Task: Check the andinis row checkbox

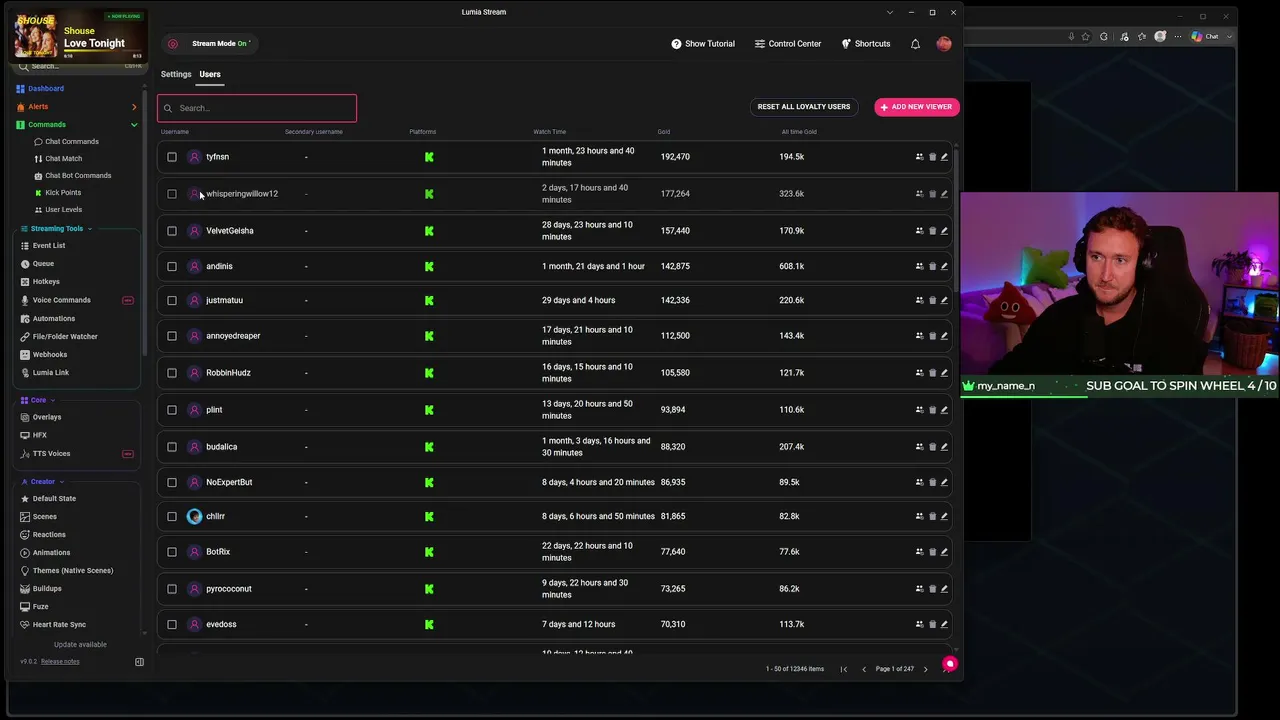Action: click(172, 267)
